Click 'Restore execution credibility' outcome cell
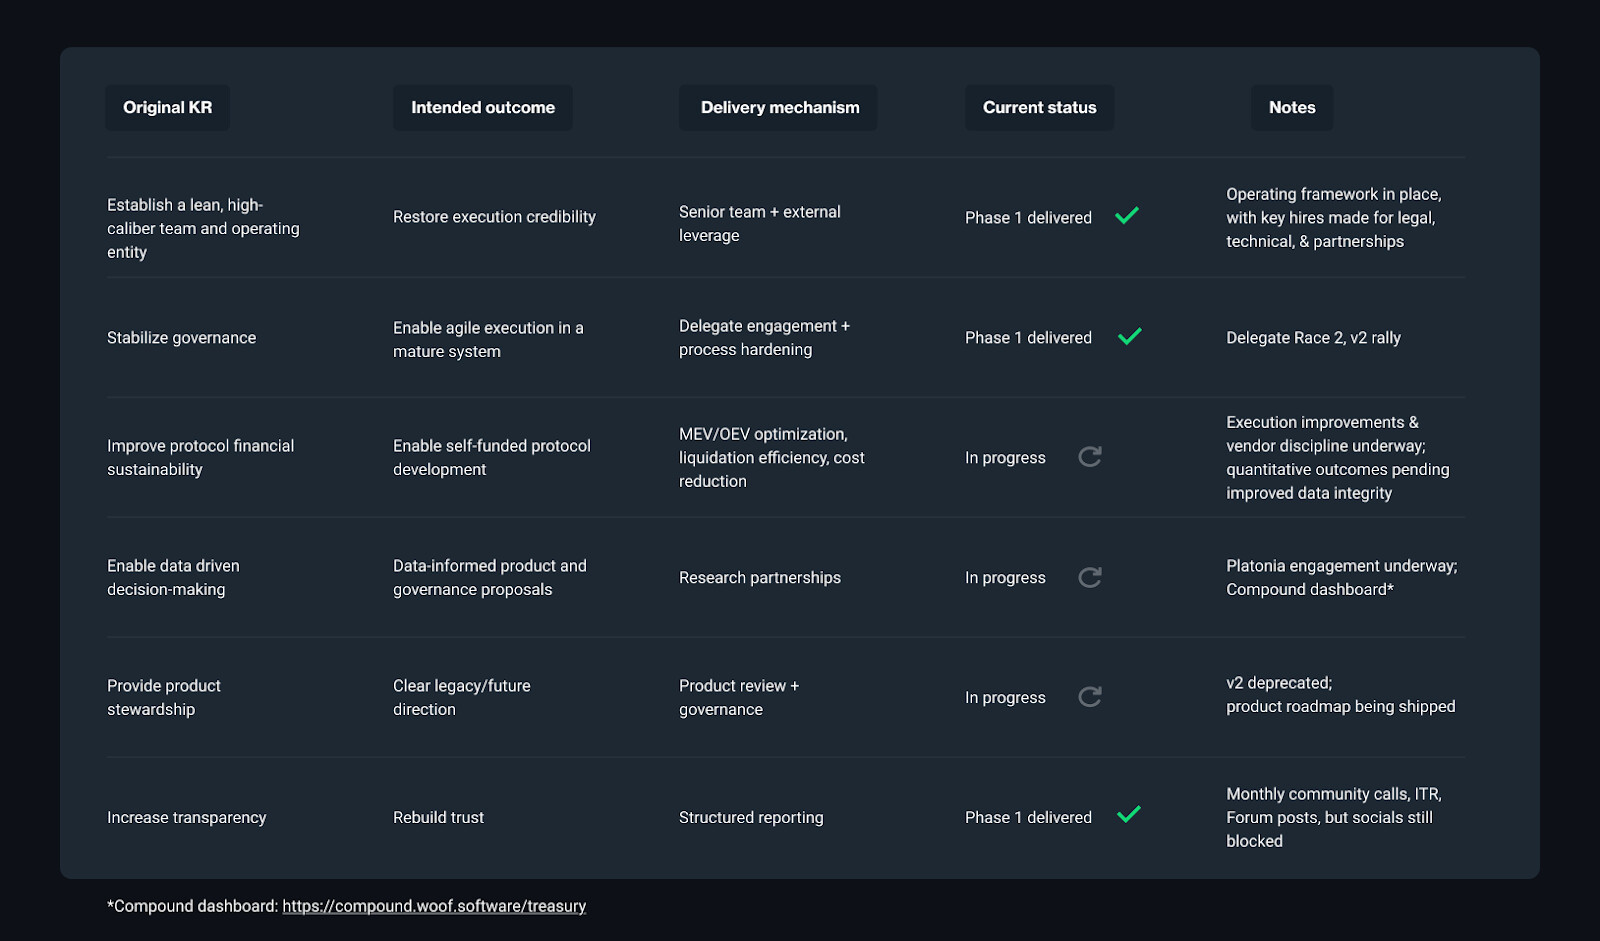This screenshot has width=1600, height=941. pos(494,217)
